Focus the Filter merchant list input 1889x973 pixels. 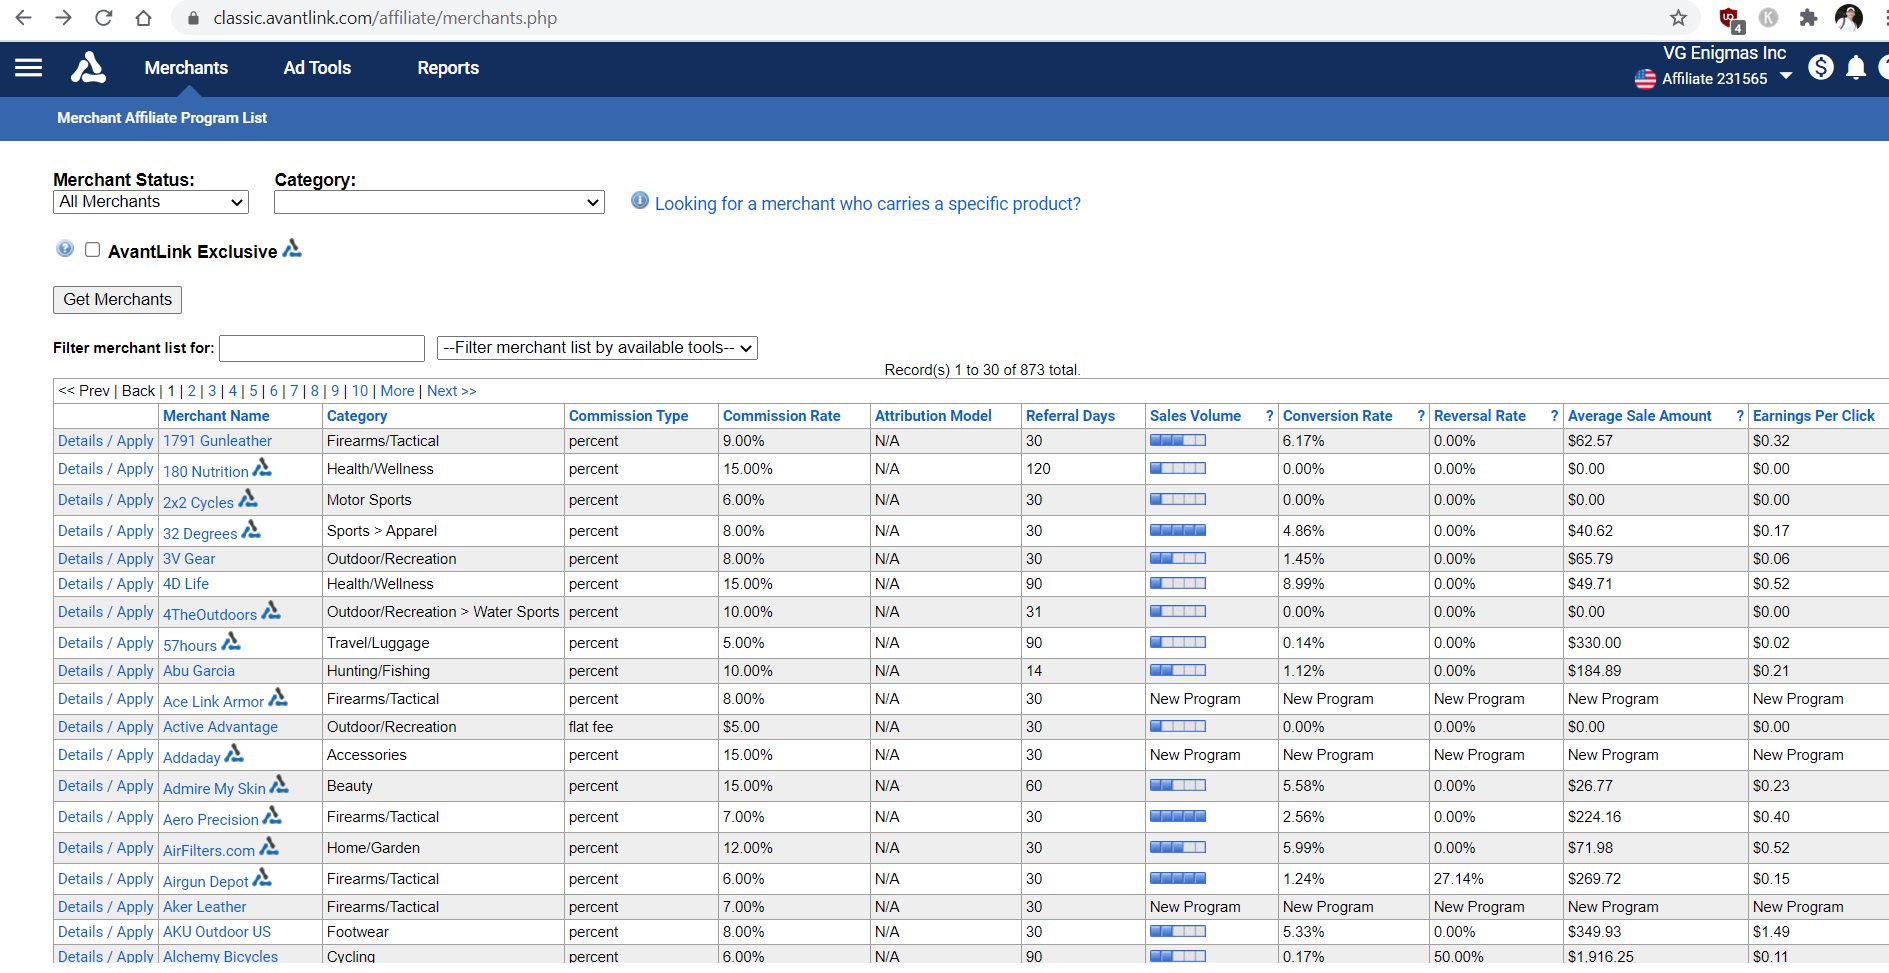322,348
